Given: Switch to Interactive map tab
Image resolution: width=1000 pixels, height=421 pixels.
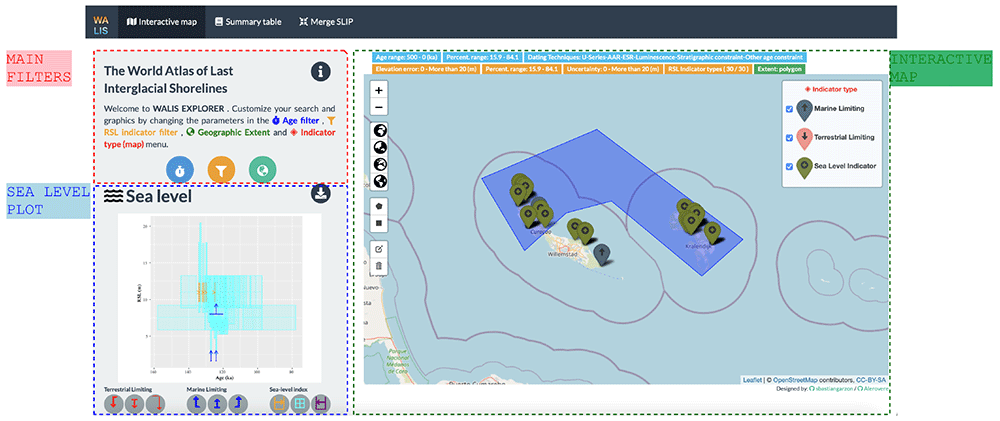Looking at the screenshot, I should click(x=161, y=22).
